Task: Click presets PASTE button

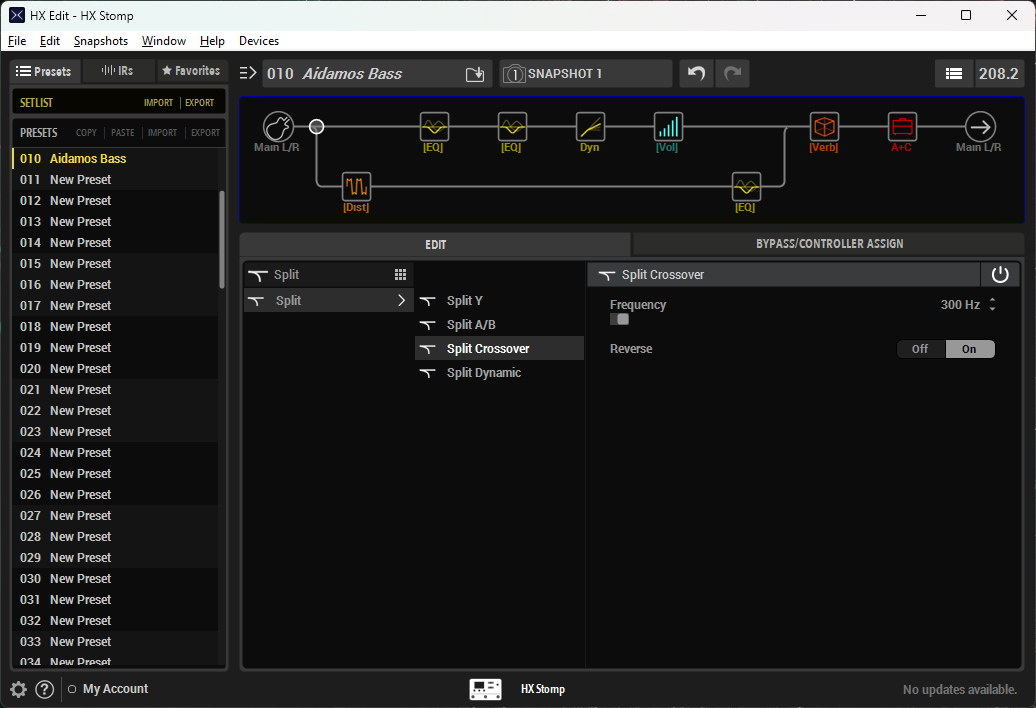Action: click(122, 133)
